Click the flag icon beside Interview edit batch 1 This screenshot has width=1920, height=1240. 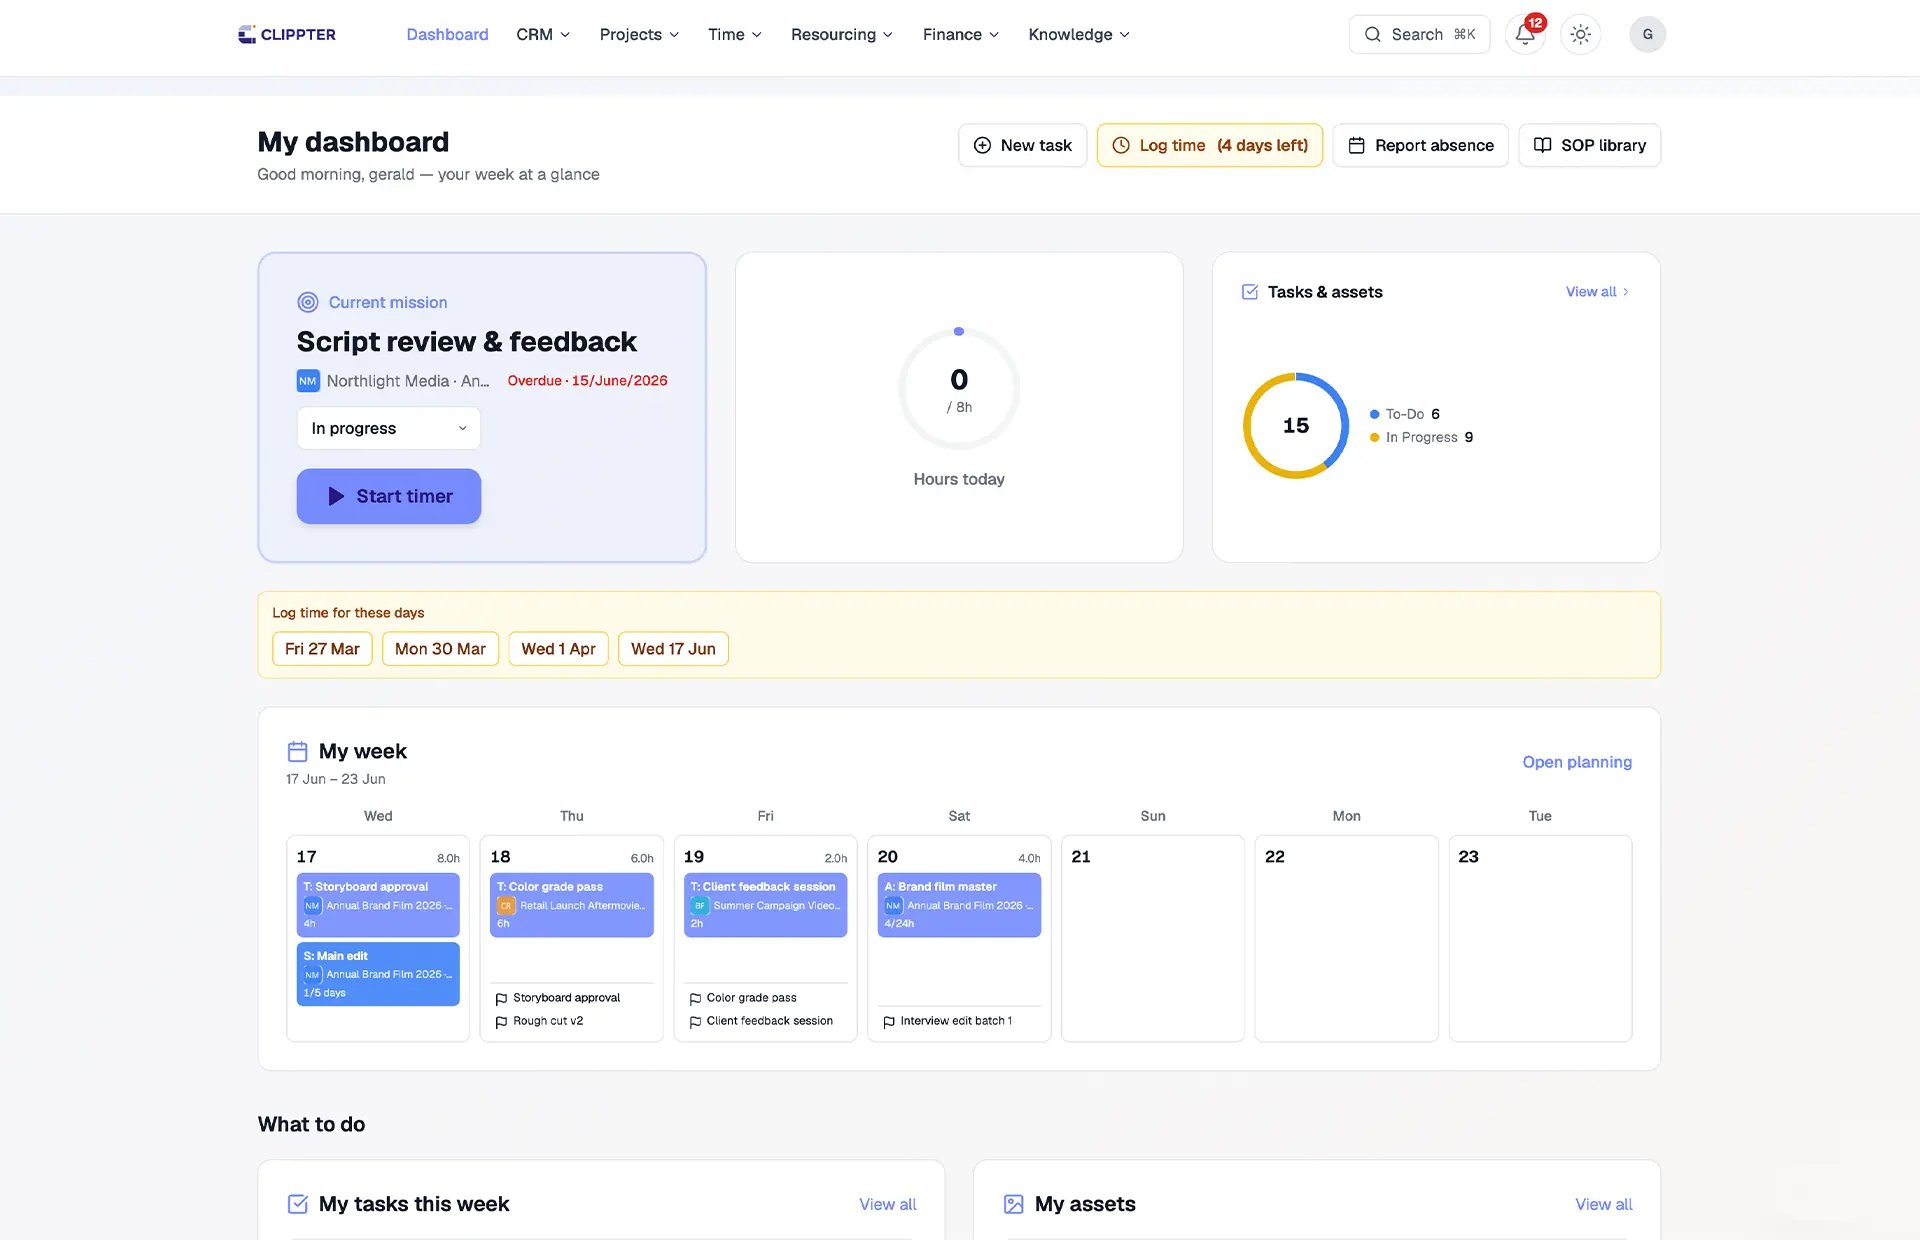pyautogui.click(x=889, y=1021)
